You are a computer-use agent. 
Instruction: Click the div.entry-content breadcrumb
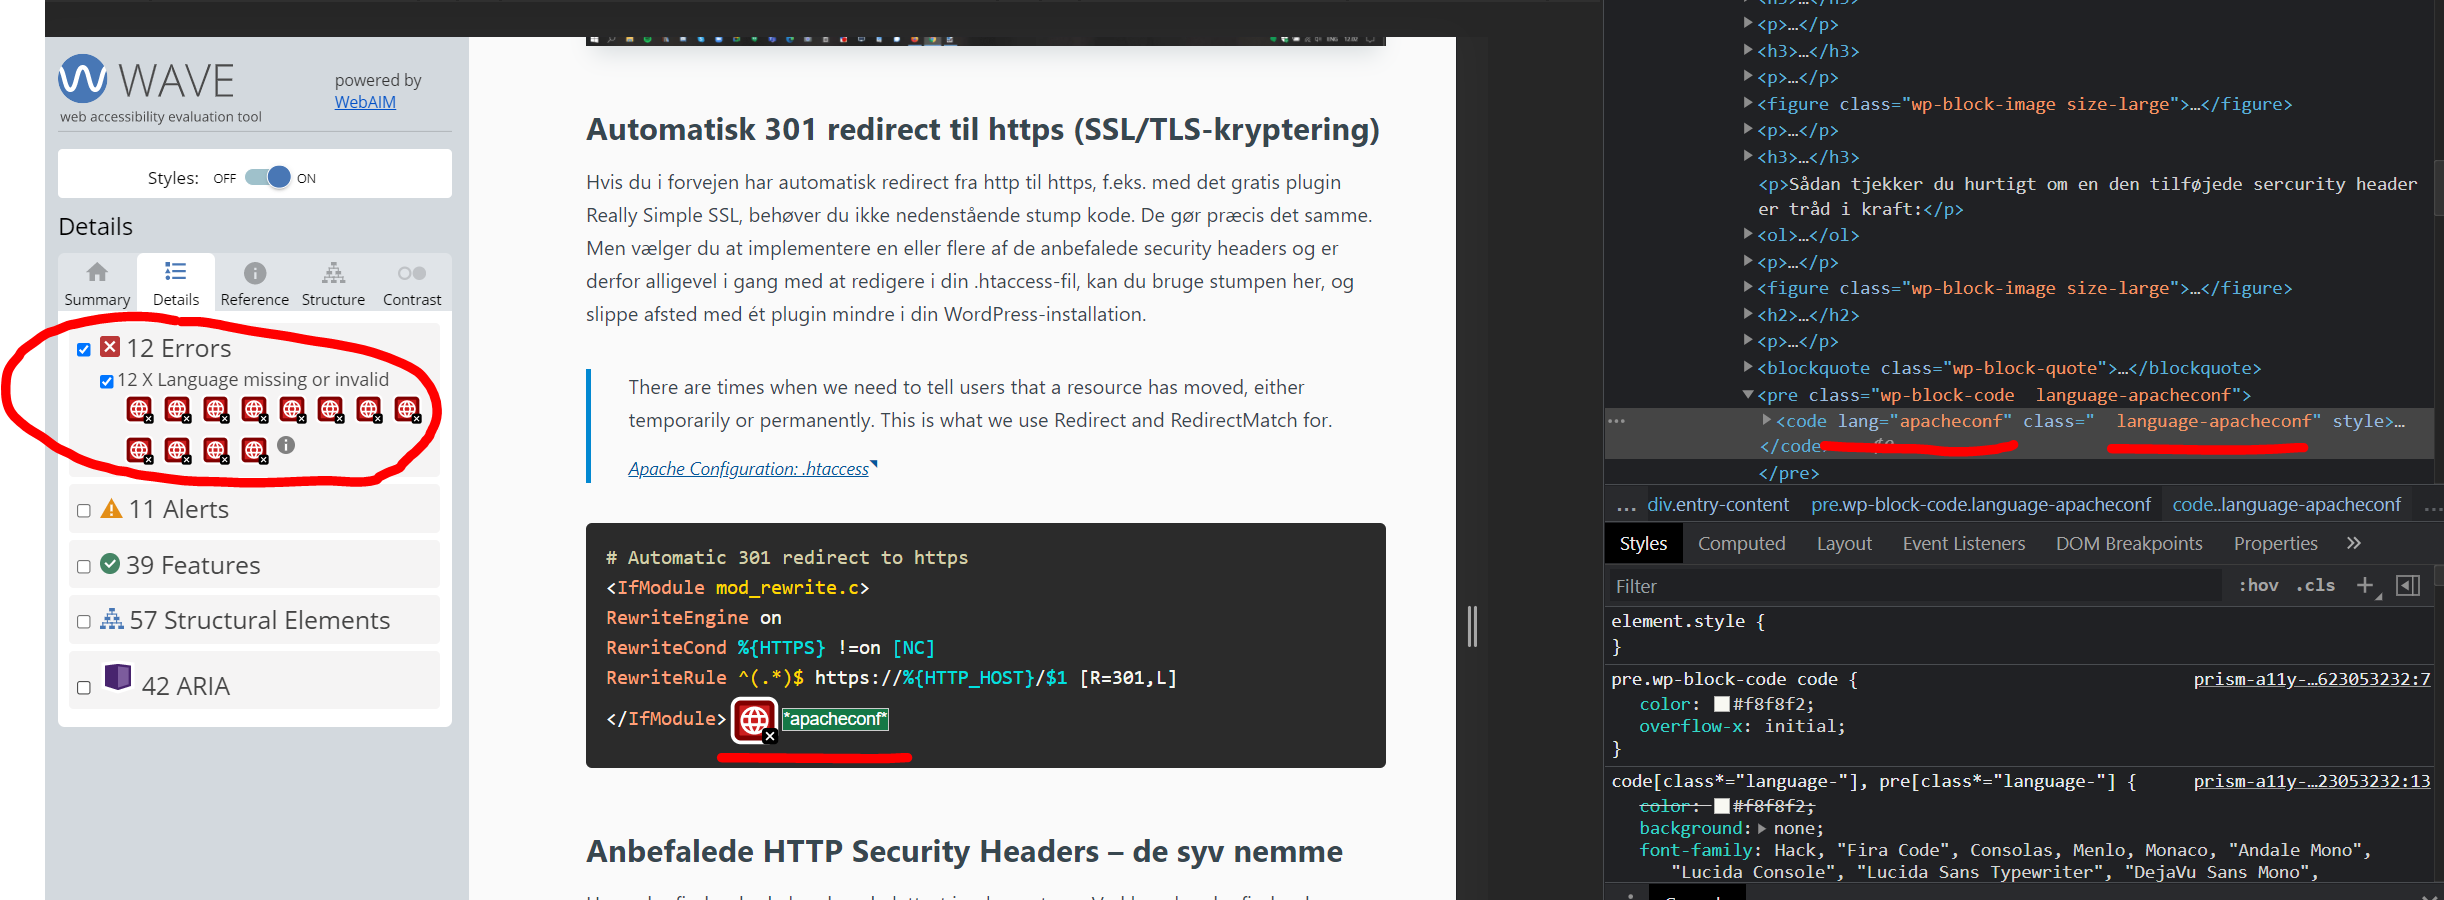(1718, 505)
